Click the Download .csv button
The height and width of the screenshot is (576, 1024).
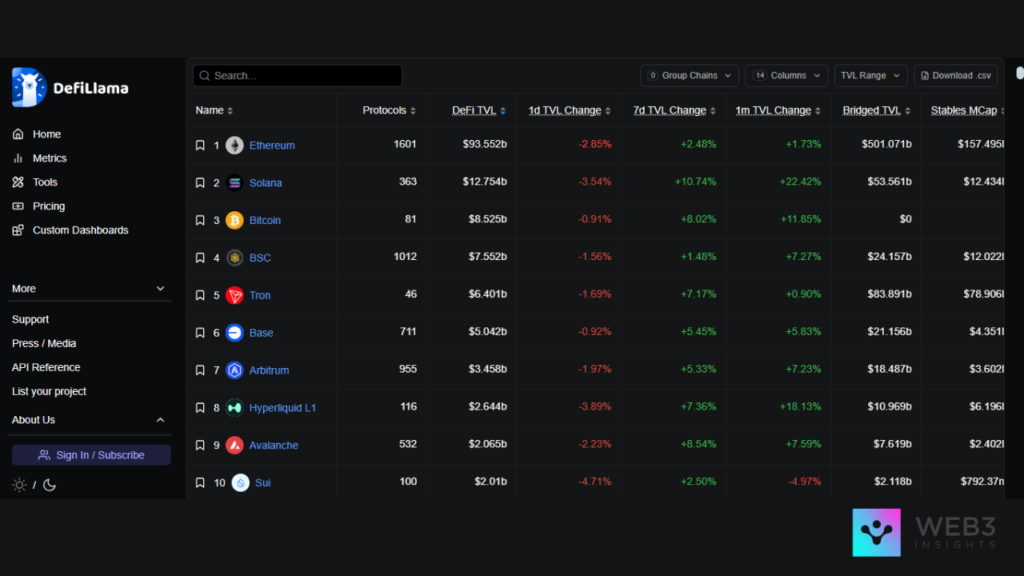955,76
